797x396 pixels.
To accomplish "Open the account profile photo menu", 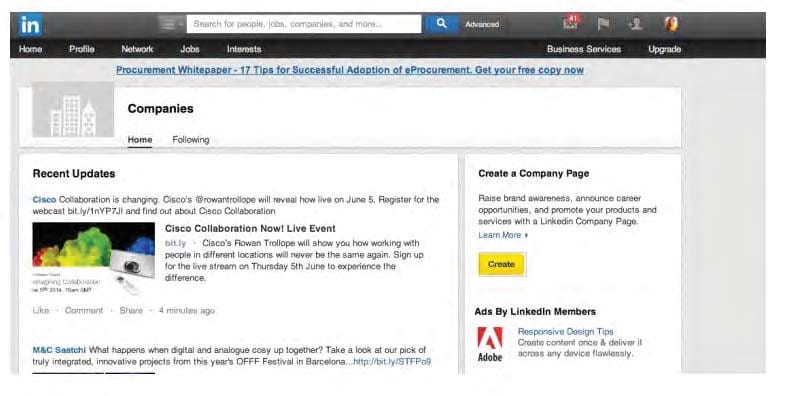I will point(671,24).
